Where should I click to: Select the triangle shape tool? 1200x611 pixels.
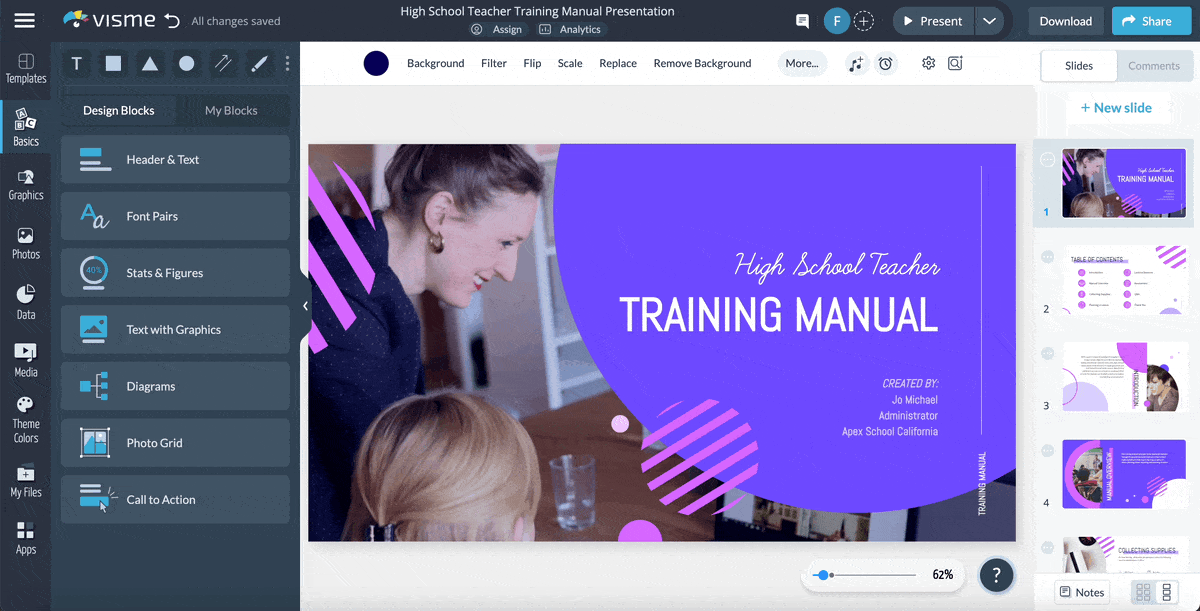point(149,64)
